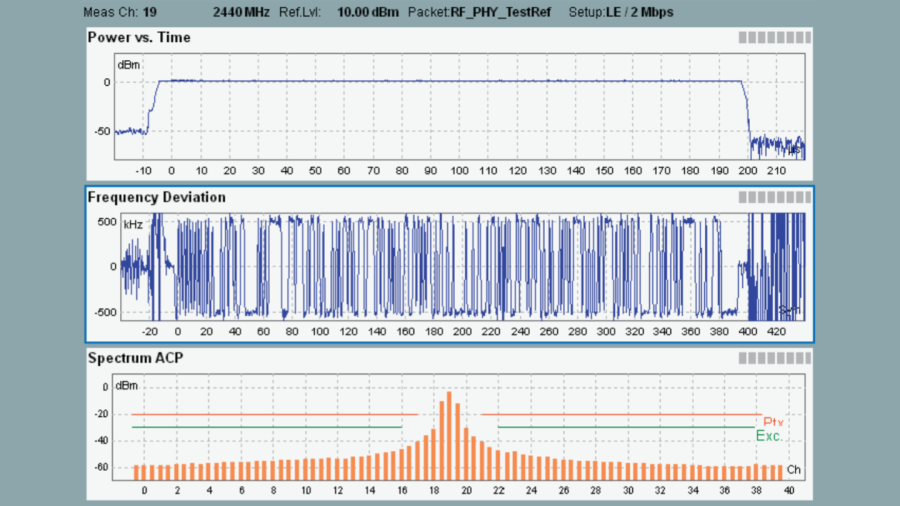900x506 pixels.
Task: Click the kHz axis label in Frequency Deviation
Action: 133,225
